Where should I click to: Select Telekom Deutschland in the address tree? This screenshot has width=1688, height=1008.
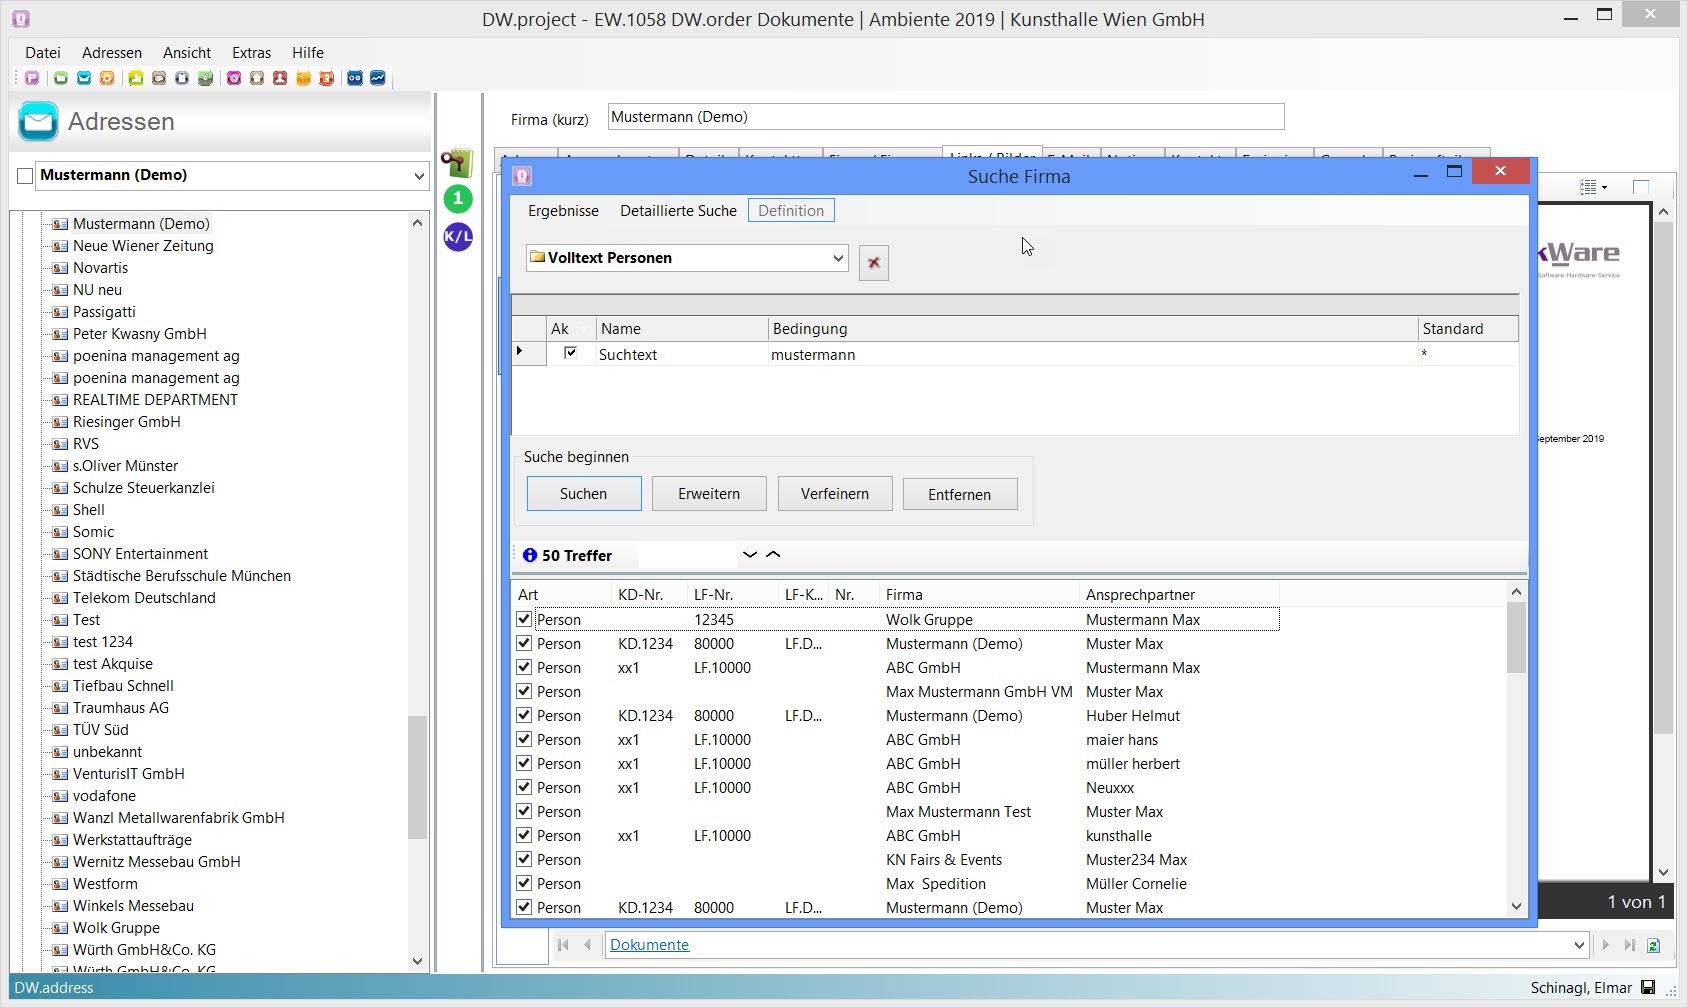point(144,598)
